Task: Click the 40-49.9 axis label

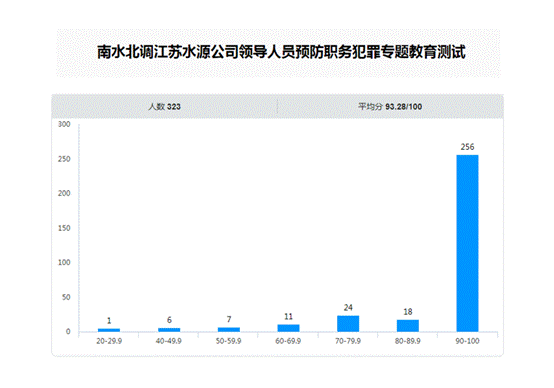Action: [169, 341]
